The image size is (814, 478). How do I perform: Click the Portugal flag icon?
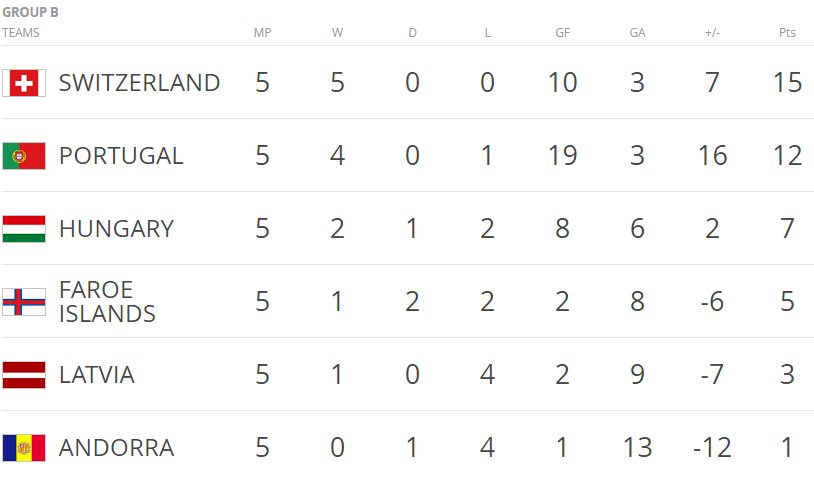tap(24, 156)
